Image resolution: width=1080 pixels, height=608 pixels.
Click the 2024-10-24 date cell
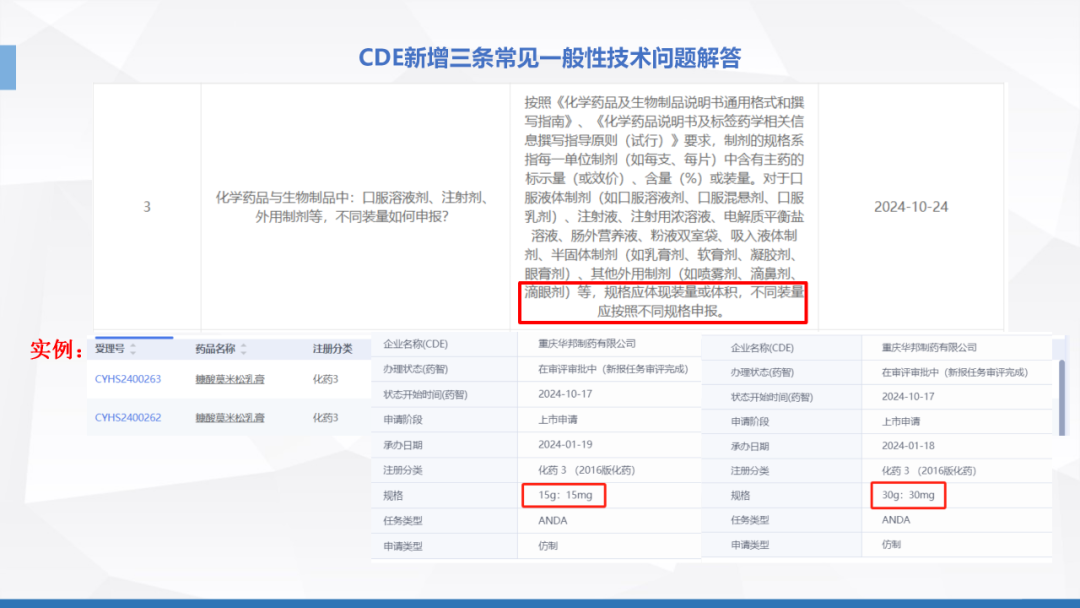[x=911, y=207]
